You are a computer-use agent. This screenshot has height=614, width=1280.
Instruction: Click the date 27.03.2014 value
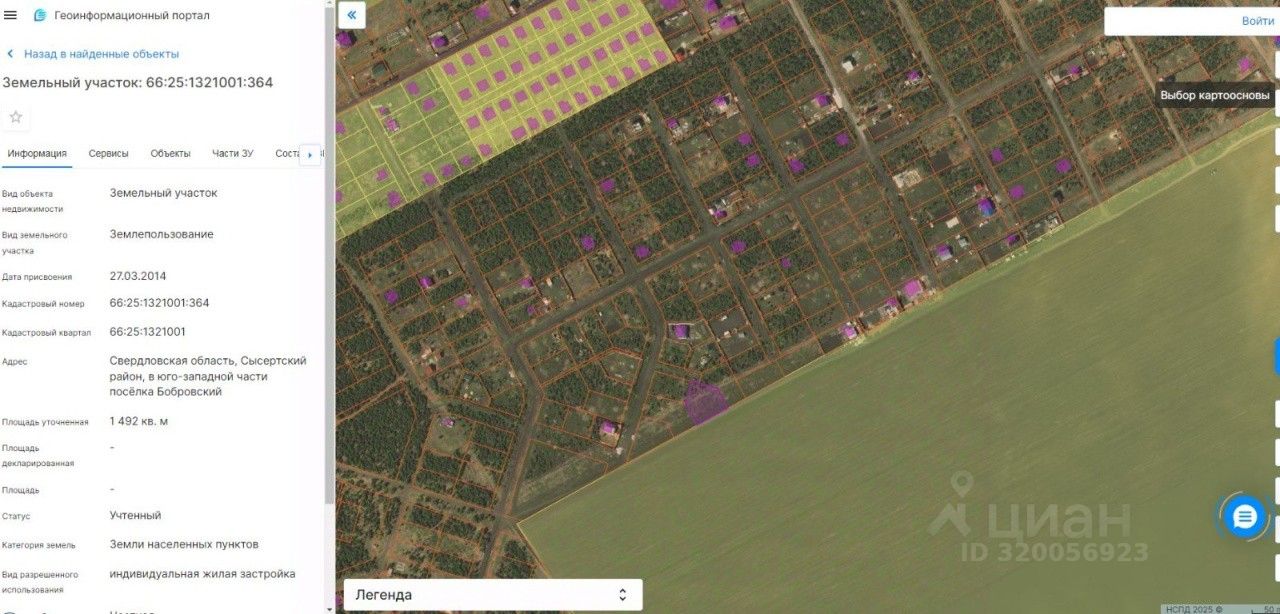point(137,276)
